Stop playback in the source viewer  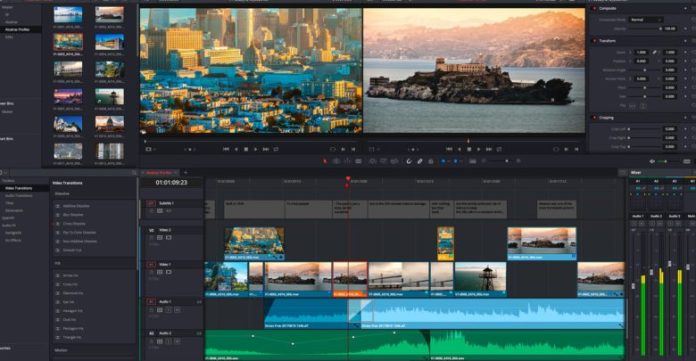pos(246,150)
